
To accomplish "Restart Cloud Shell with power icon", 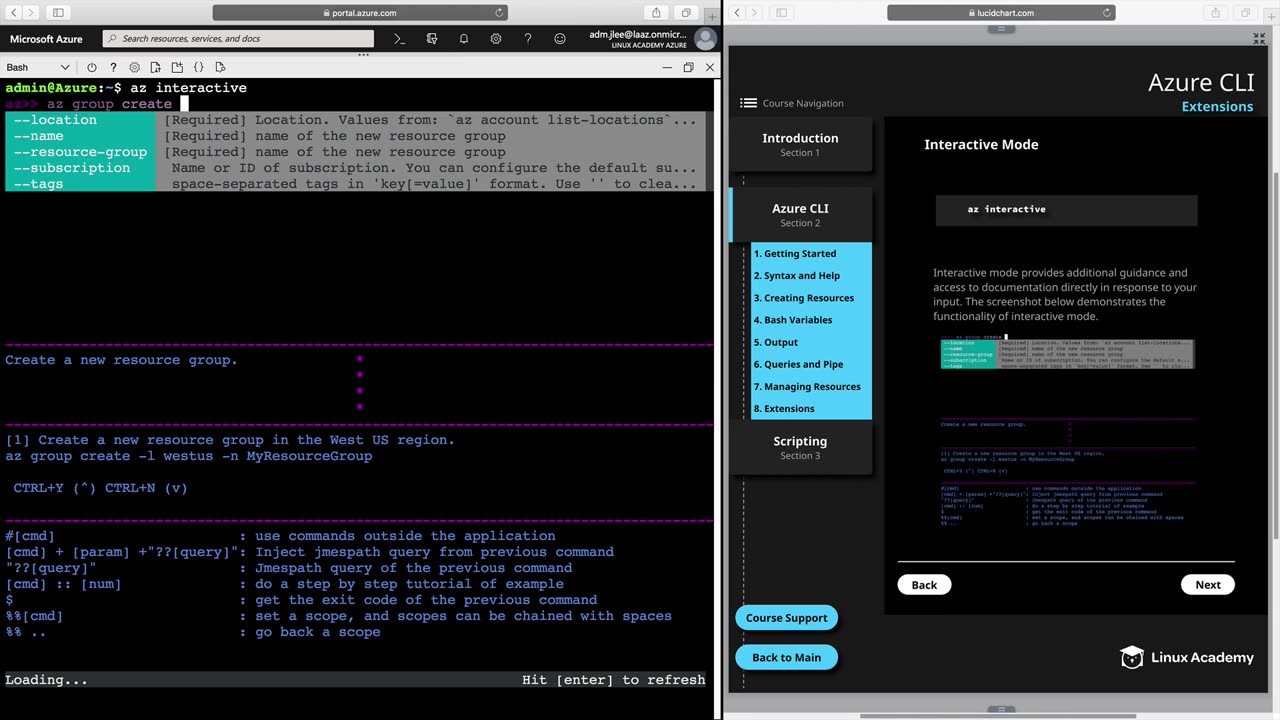I will 92,67.
